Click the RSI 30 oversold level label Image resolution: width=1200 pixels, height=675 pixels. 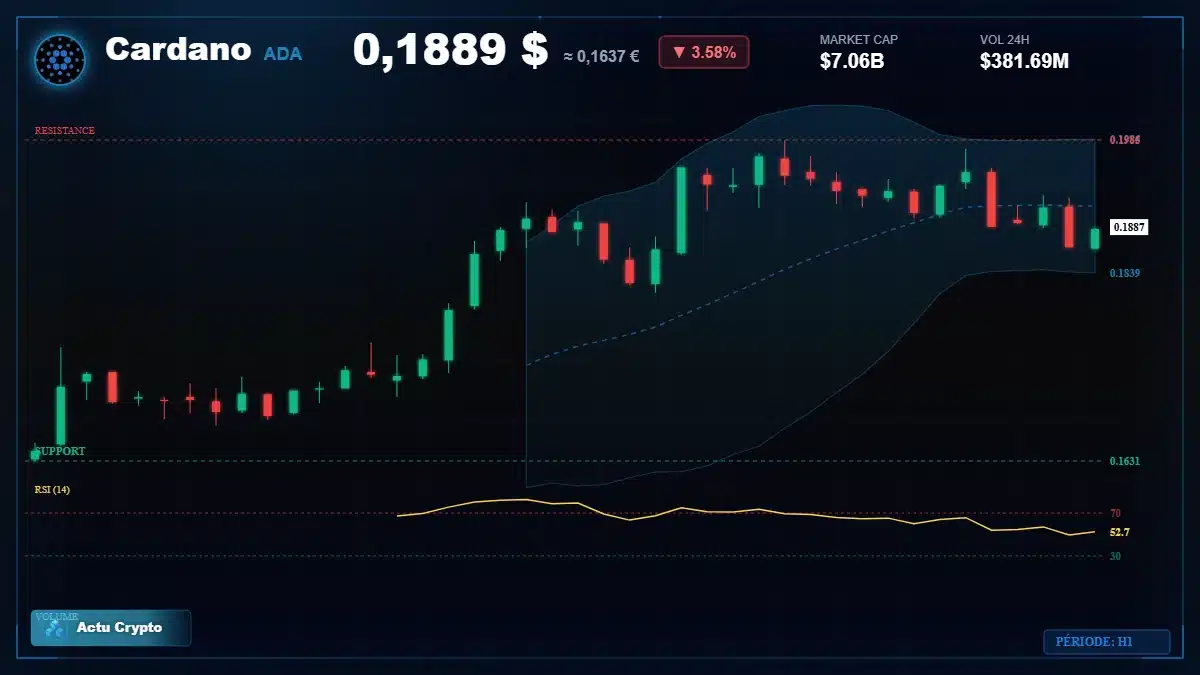coord(1115,556)
